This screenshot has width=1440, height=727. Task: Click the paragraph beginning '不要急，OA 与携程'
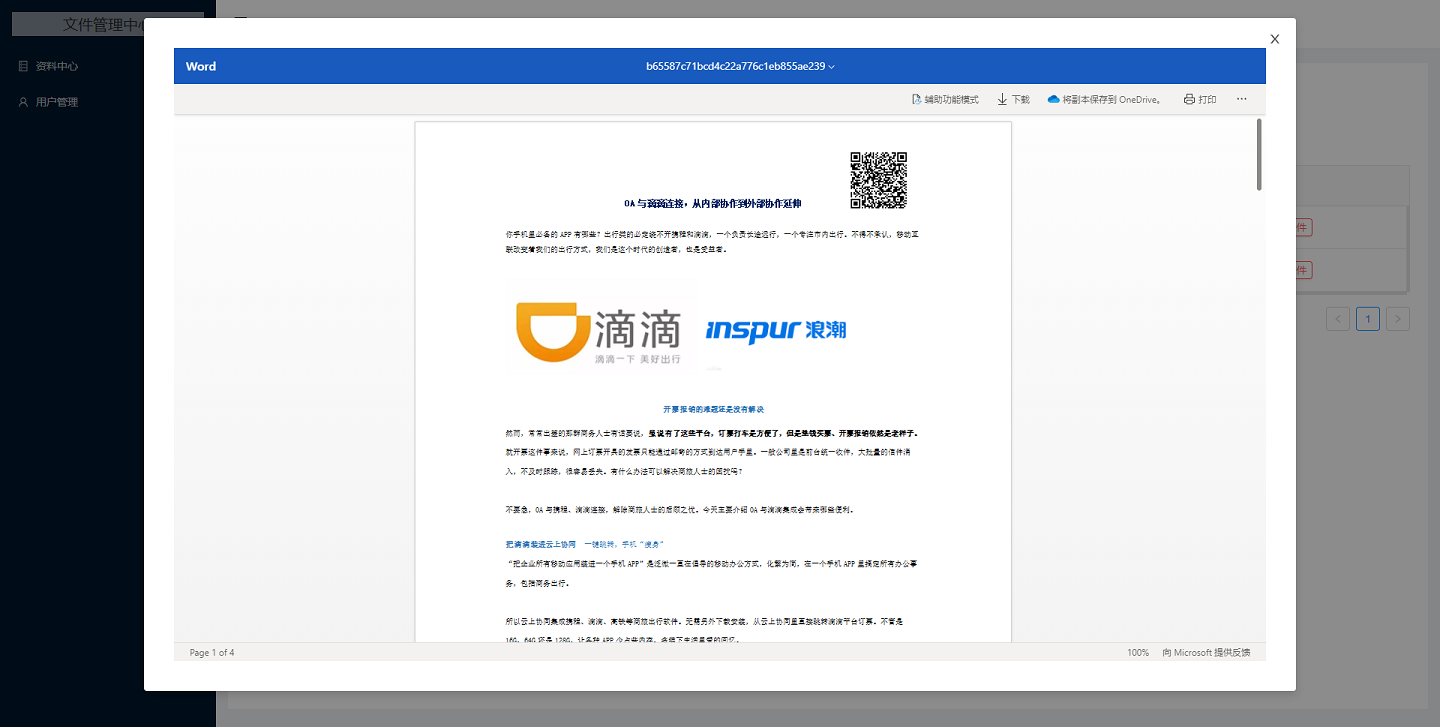pyautogui.click(x=680, y=509)
